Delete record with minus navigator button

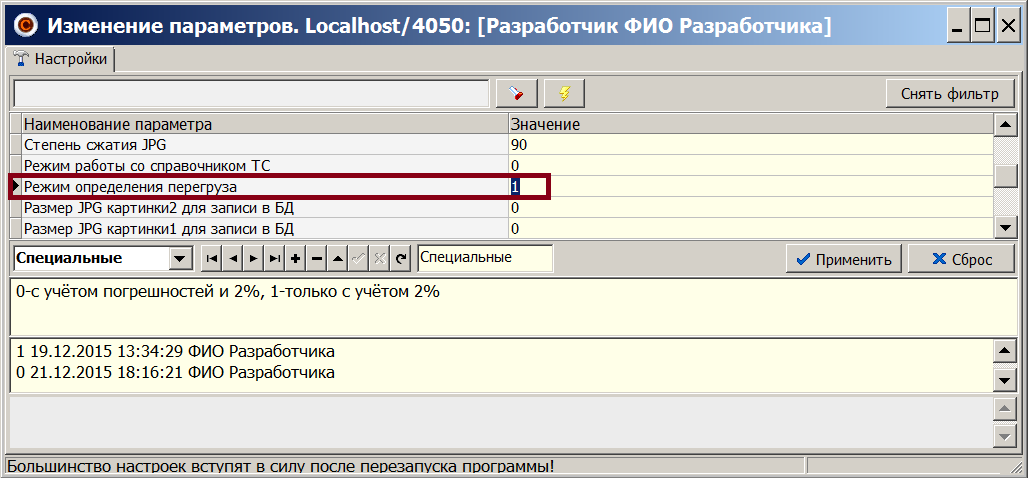pyautogui.click(x=316, y=259)
